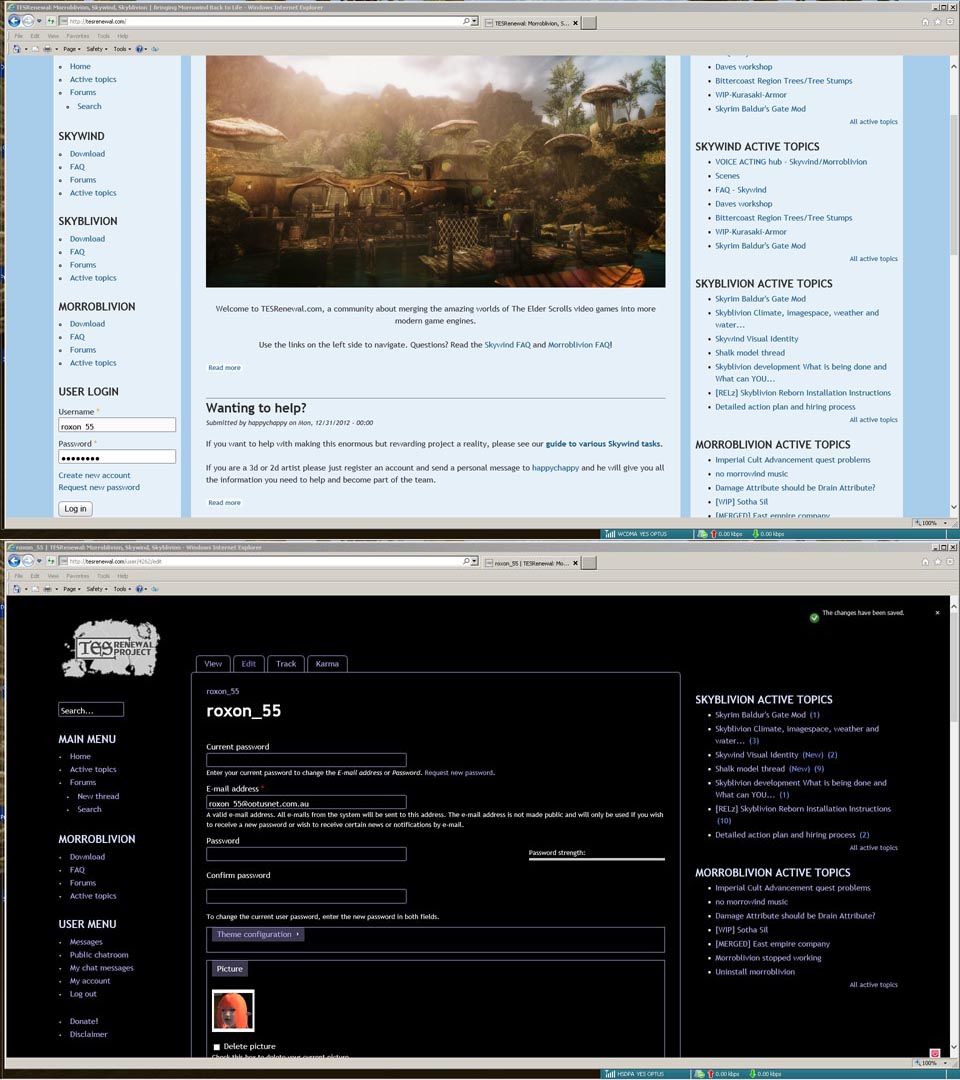Click the Forward arrow in the bottom browser window
The width and height of the screenshot is (960, 1080).
[28, 561]
